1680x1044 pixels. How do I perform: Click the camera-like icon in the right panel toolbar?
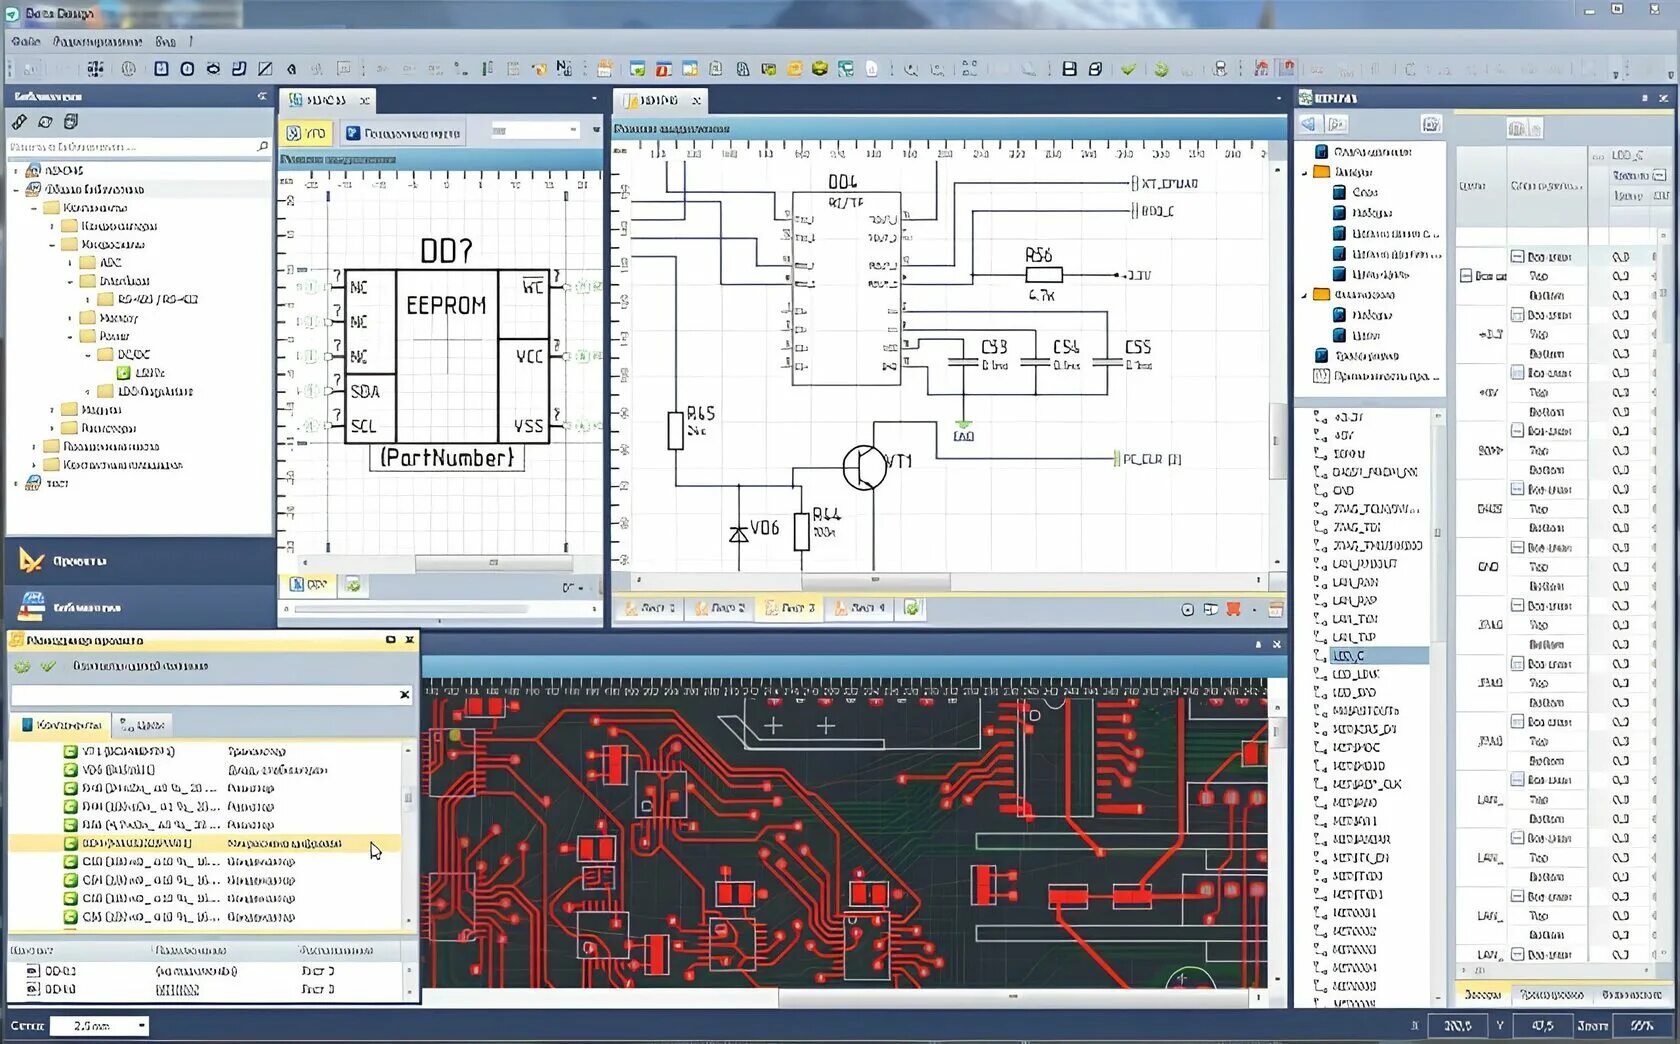coord(1431,124)
